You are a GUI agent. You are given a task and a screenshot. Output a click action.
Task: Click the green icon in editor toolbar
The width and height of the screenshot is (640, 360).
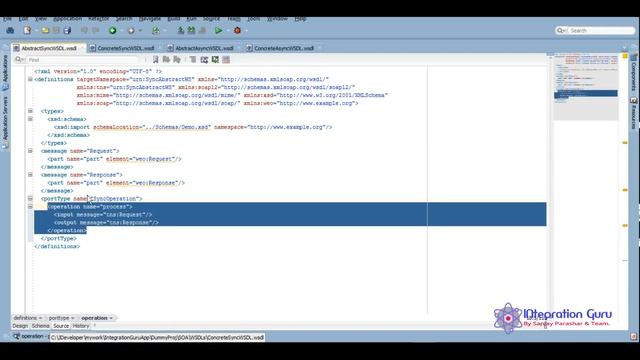point(215,60)
